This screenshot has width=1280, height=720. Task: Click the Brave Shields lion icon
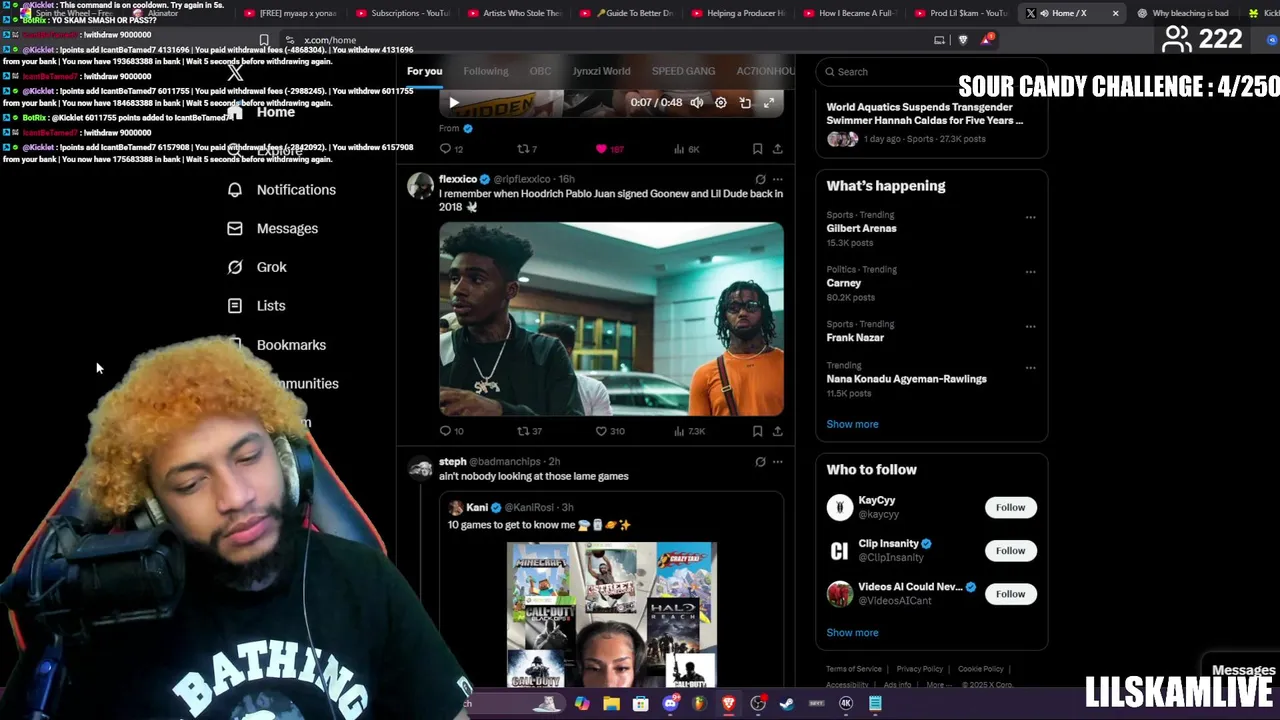[x=963, y=40]
